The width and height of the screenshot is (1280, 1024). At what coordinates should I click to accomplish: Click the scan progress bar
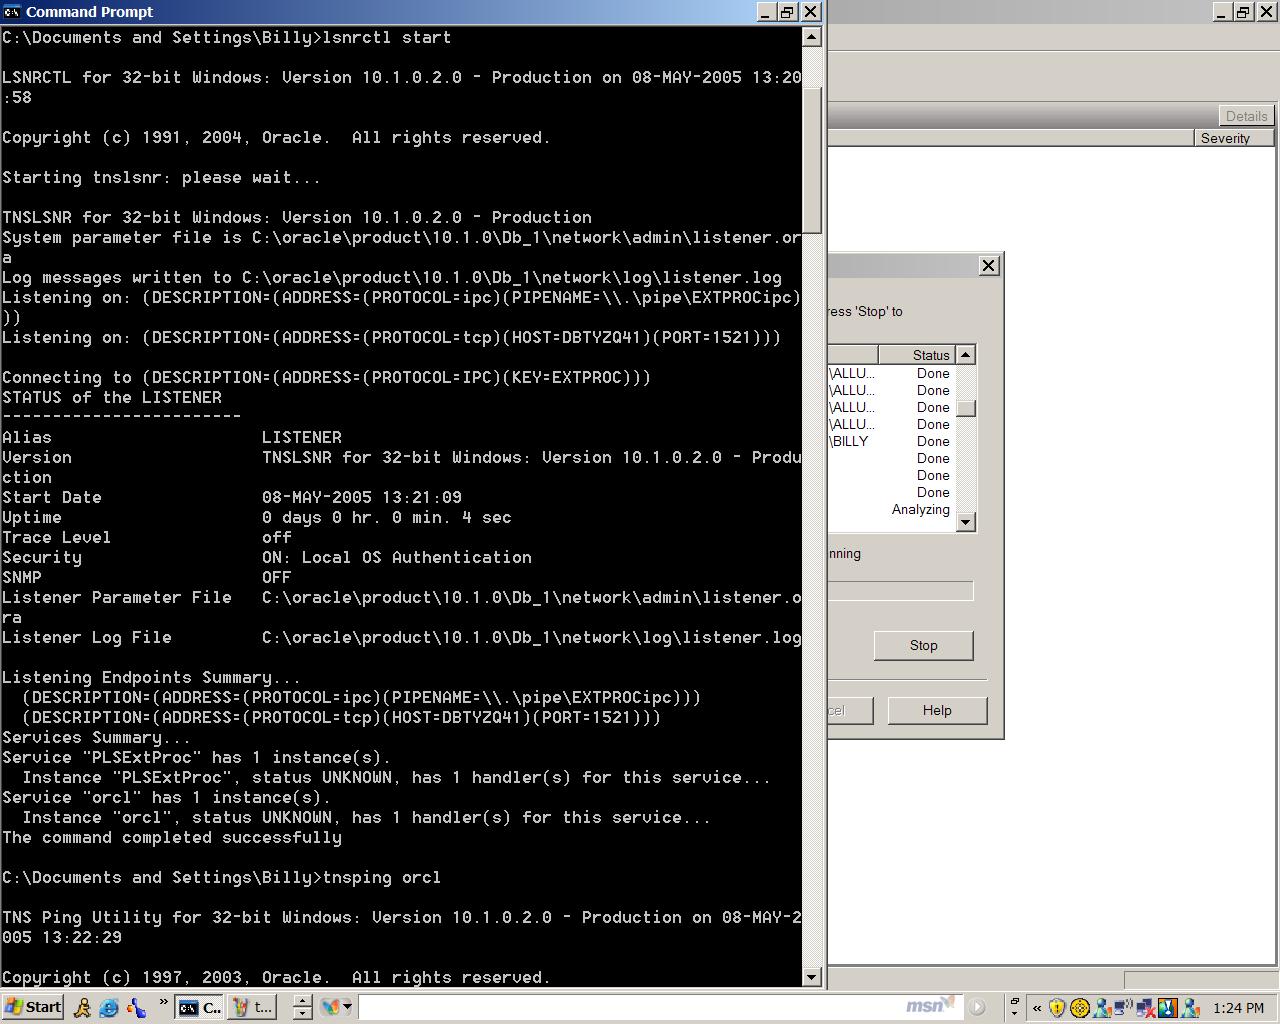(x=900, y=591)
